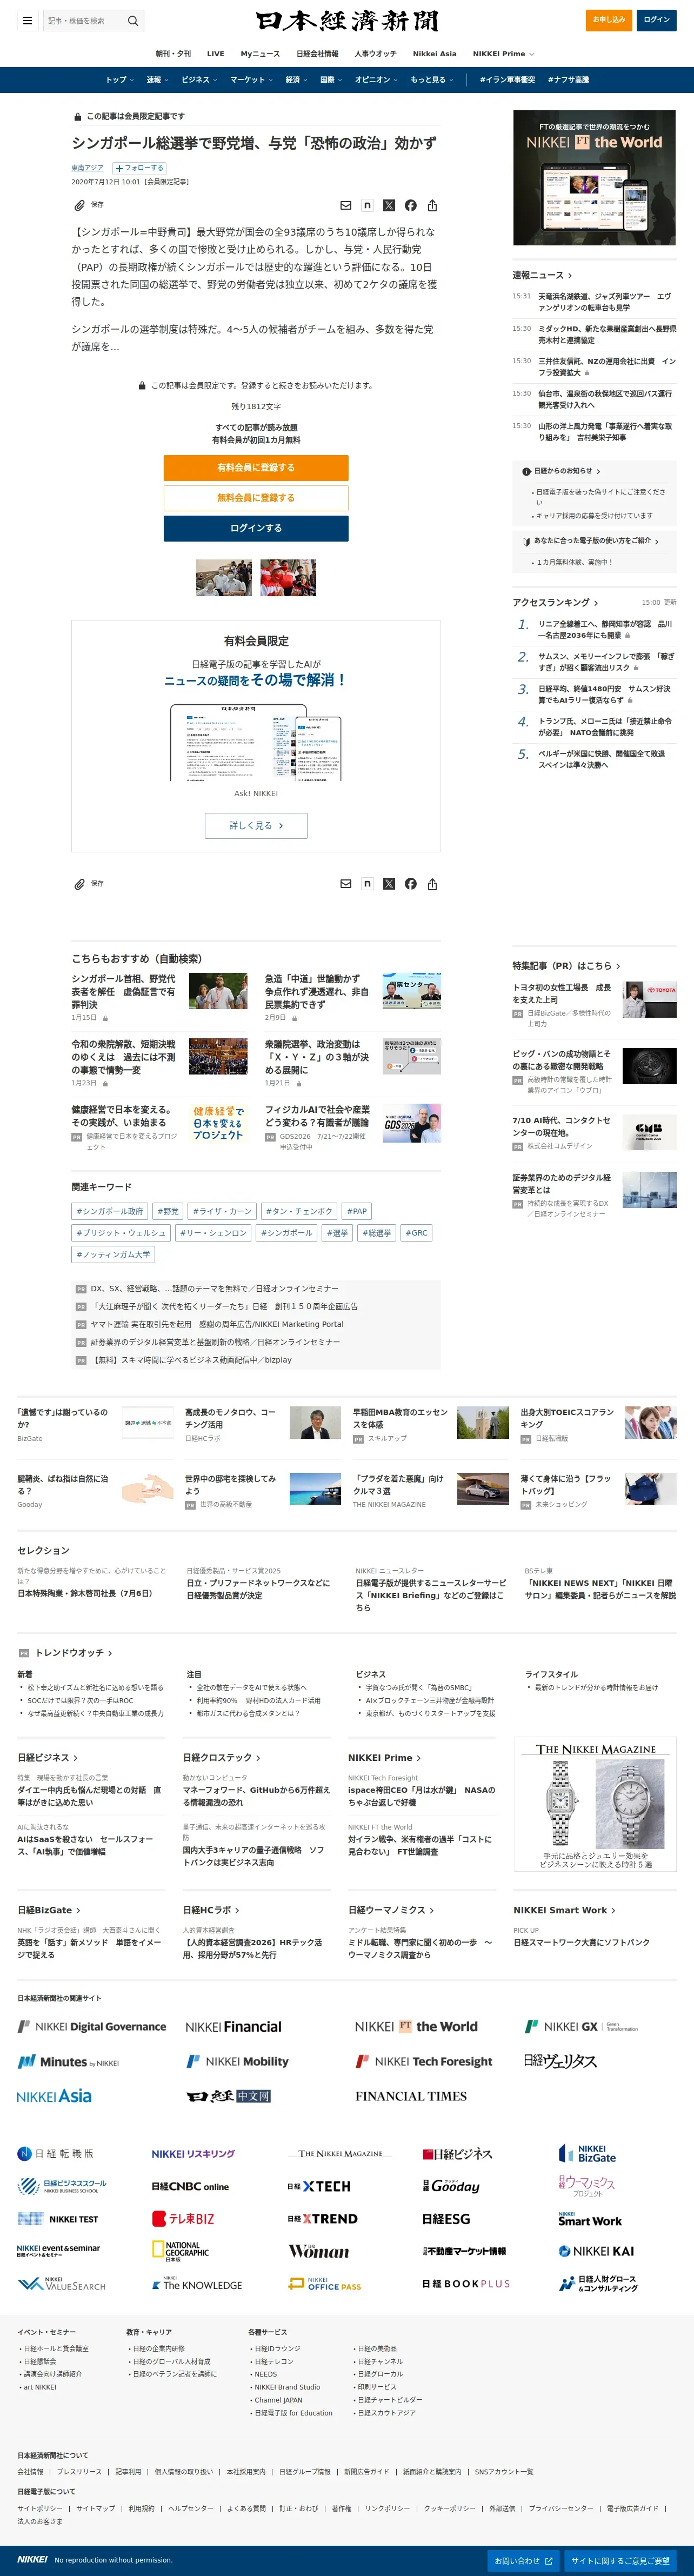Image resolution: width=694 pixels, height=2576 pixels.
Task: Open the 日経XTREND logo link
Action: pos(322,2218)
